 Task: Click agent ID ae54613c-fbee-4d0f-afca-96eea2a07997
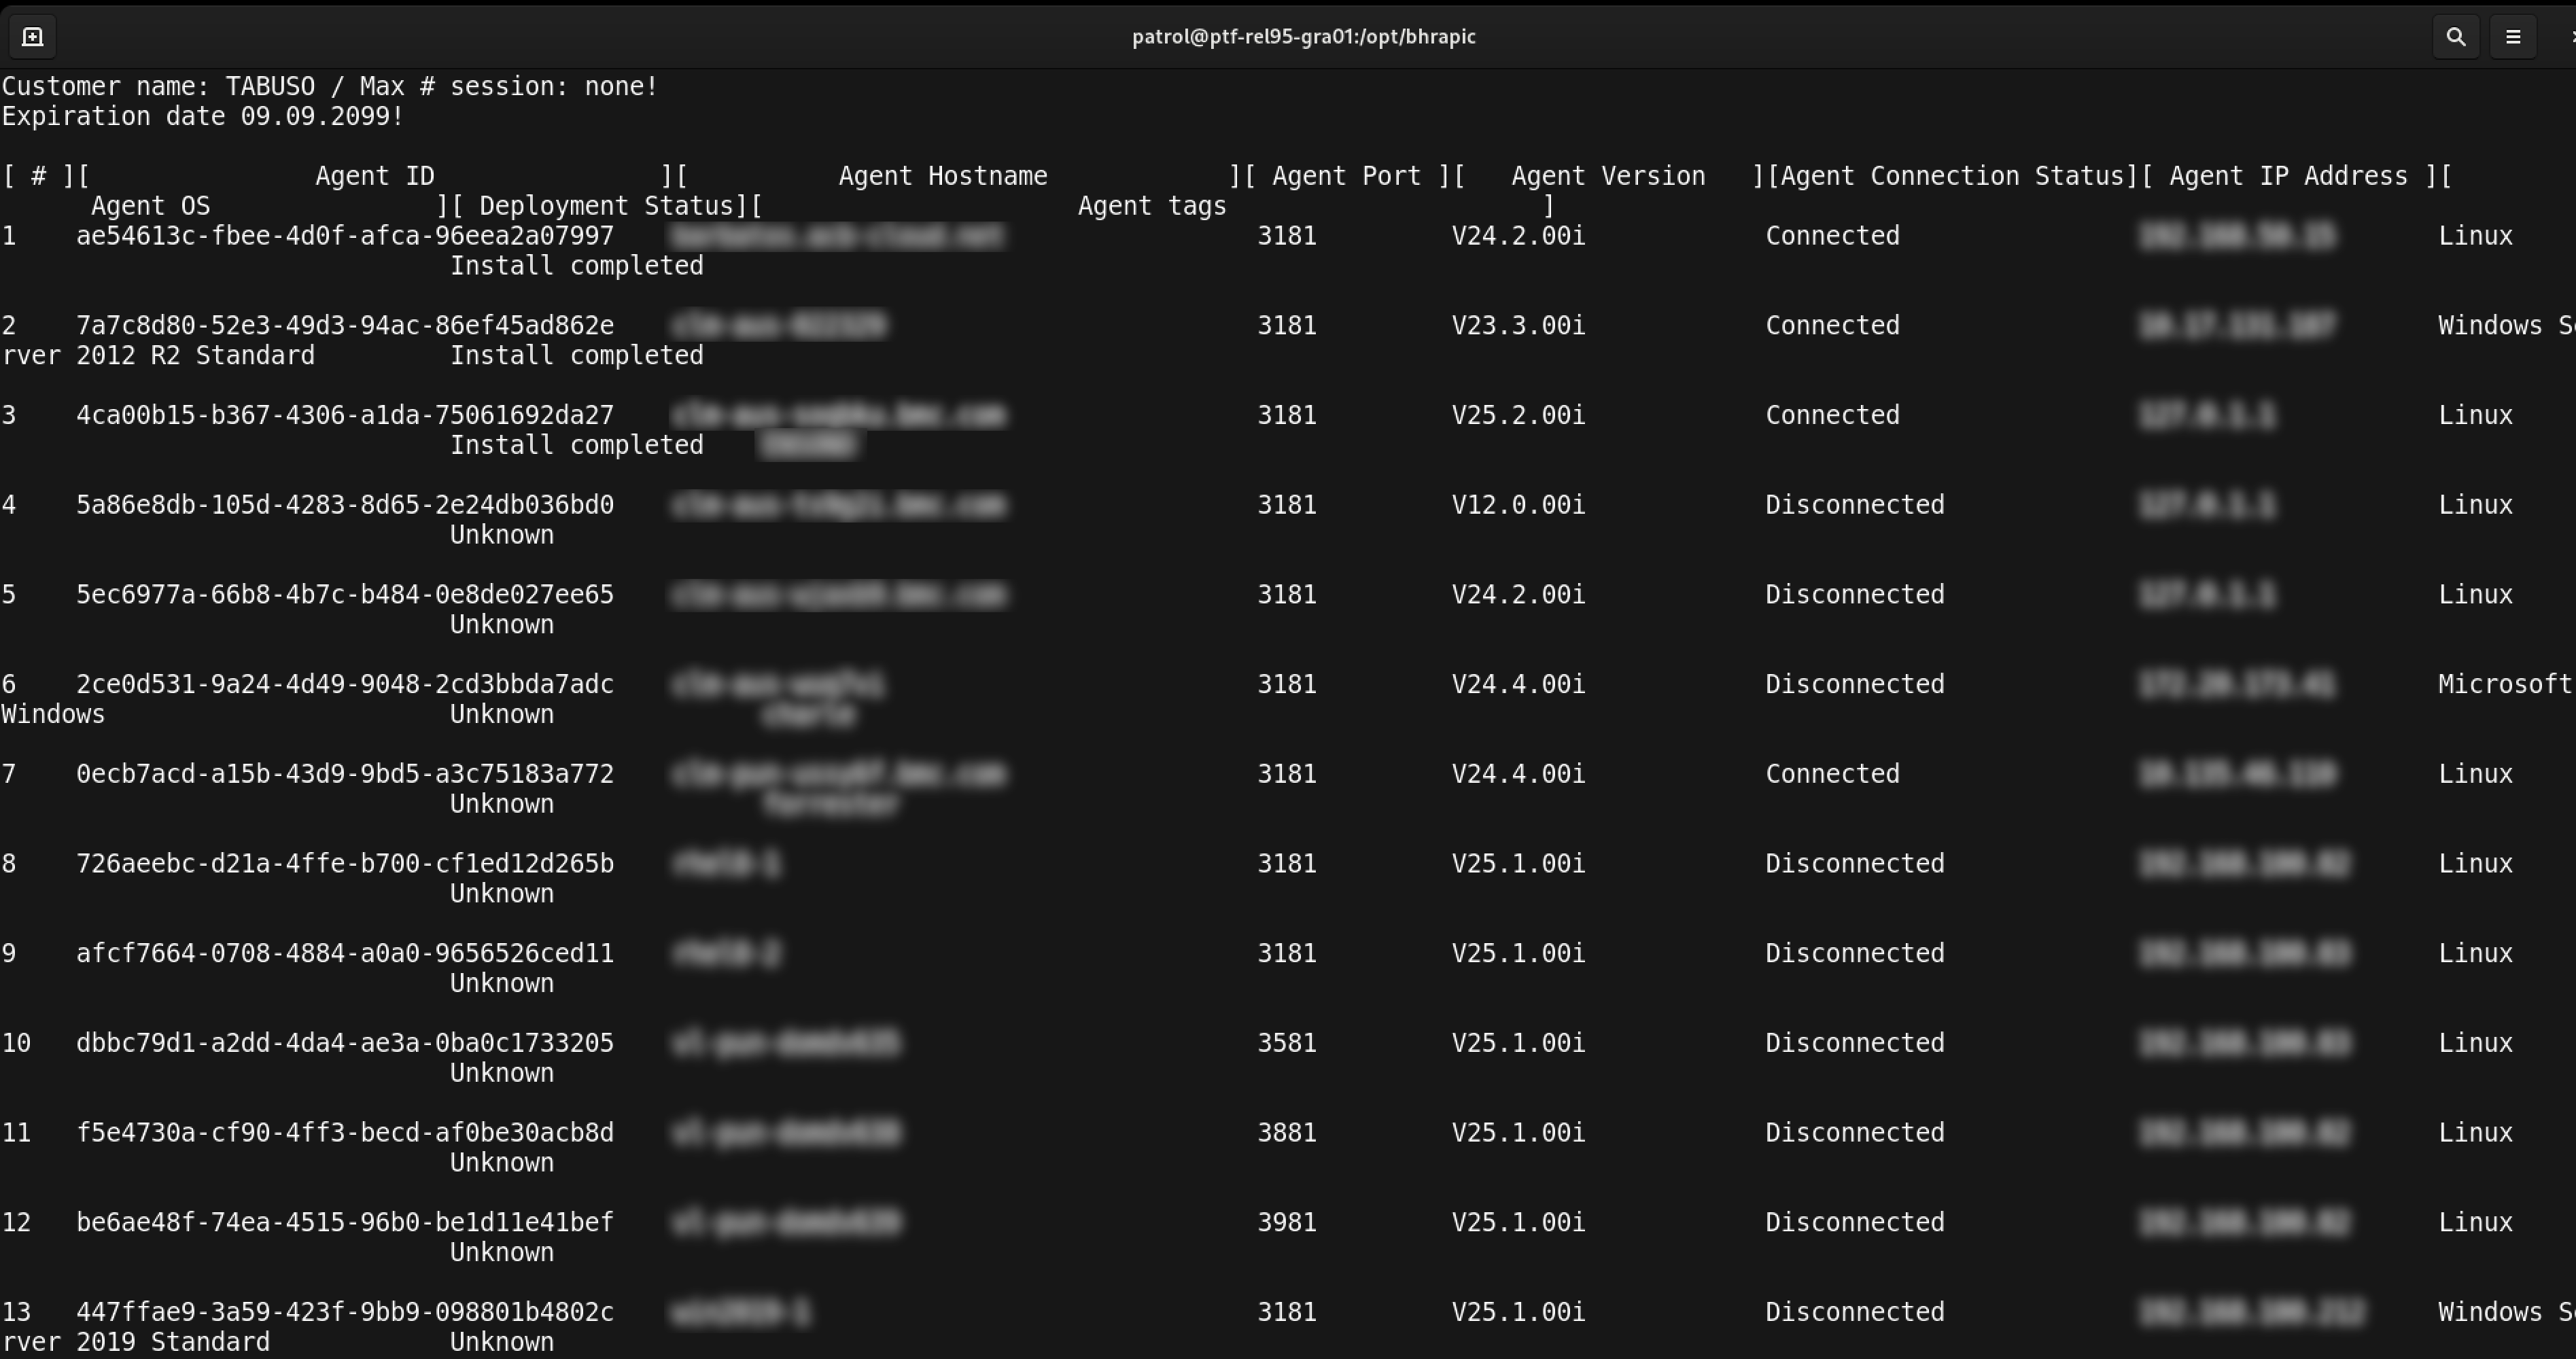click(x=345, y=236)
